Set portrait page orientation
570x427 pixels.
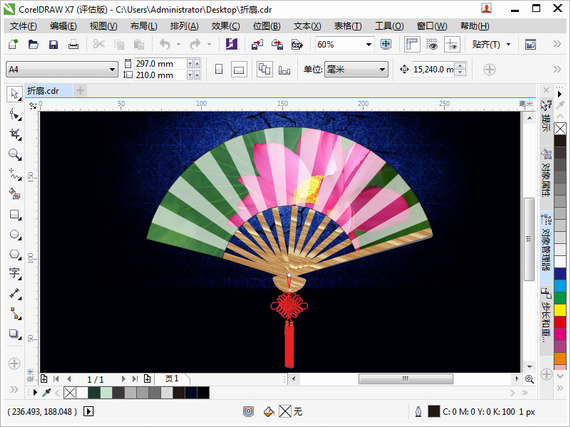[219, 69]
